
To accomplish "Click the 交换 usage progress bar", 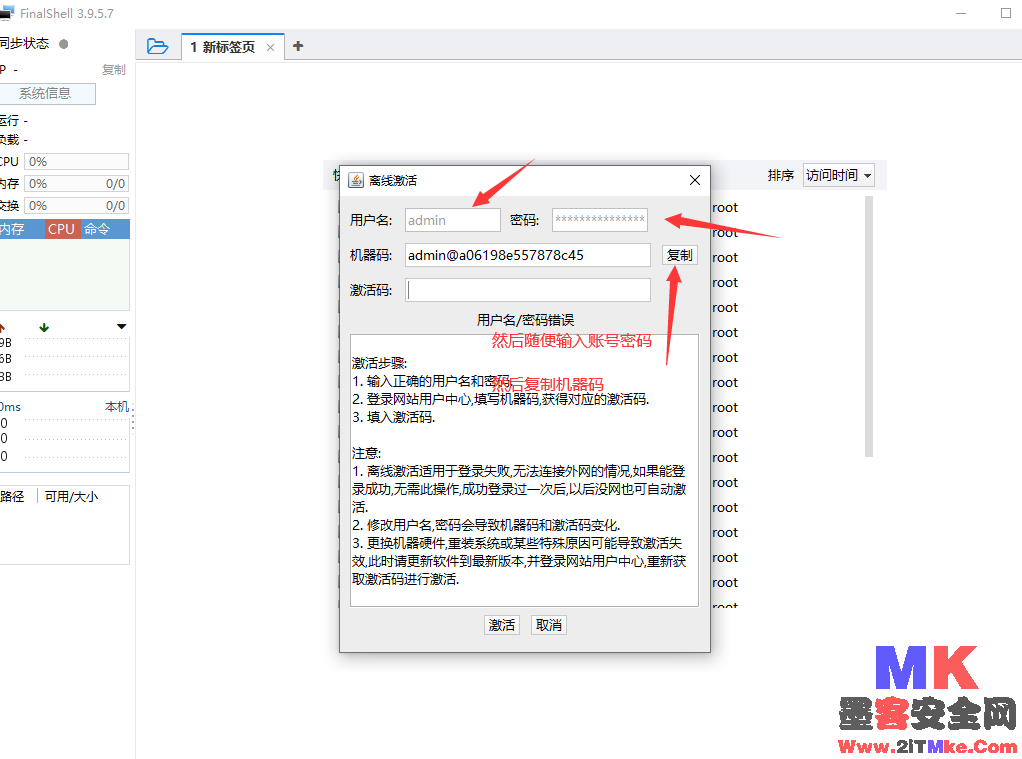I will (x=76, y=206).
